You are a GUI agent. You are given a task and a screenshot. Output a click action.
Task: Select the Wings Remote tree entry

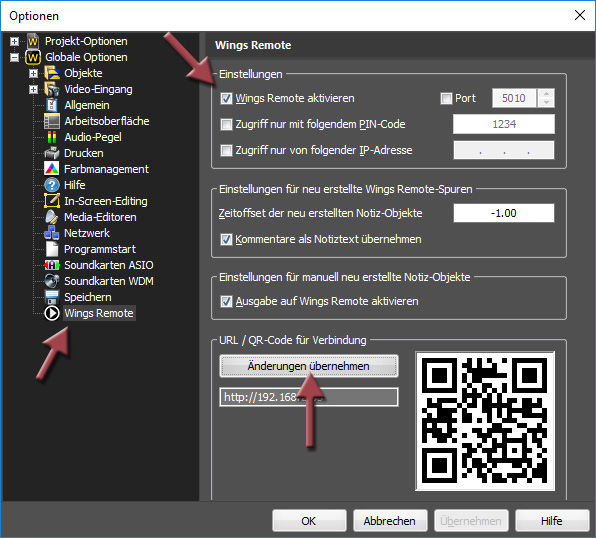99,313
